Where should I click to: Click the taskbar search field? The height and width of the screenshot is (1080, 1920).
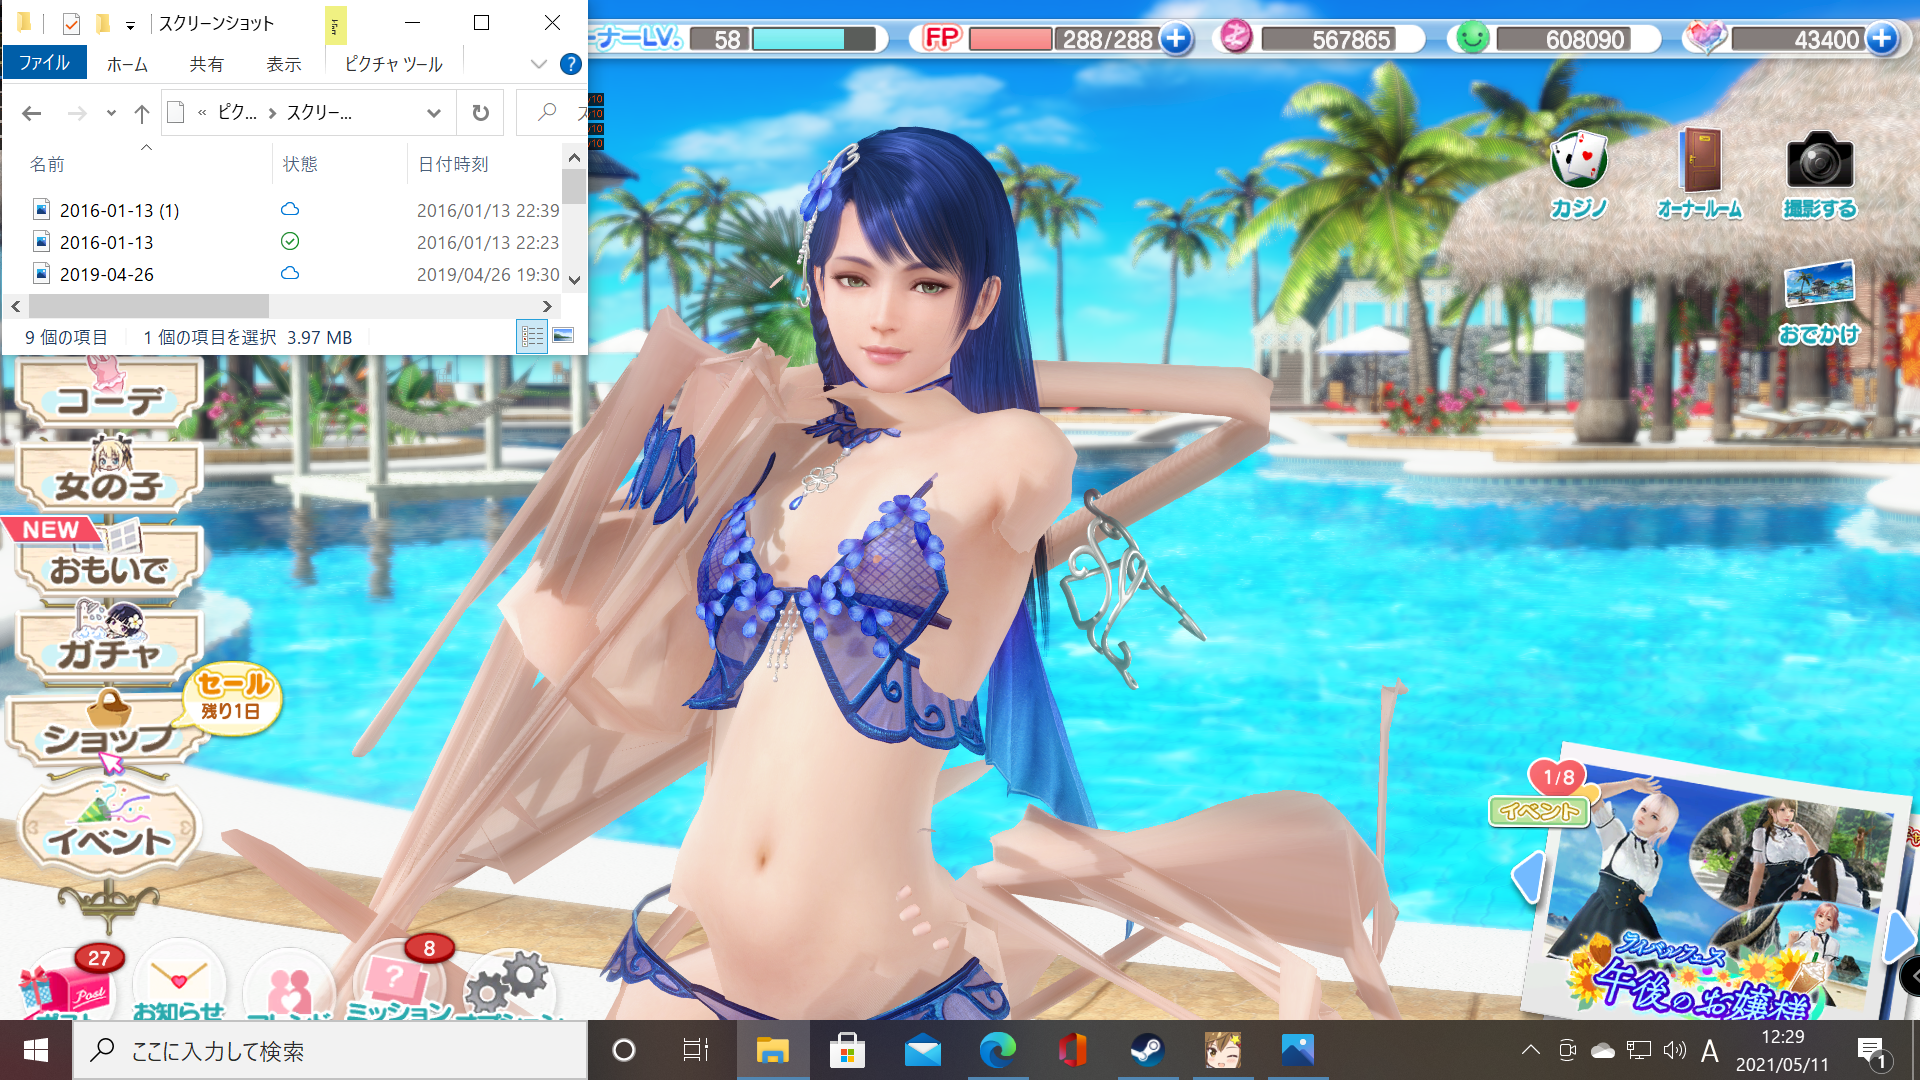coord(330,1050)
